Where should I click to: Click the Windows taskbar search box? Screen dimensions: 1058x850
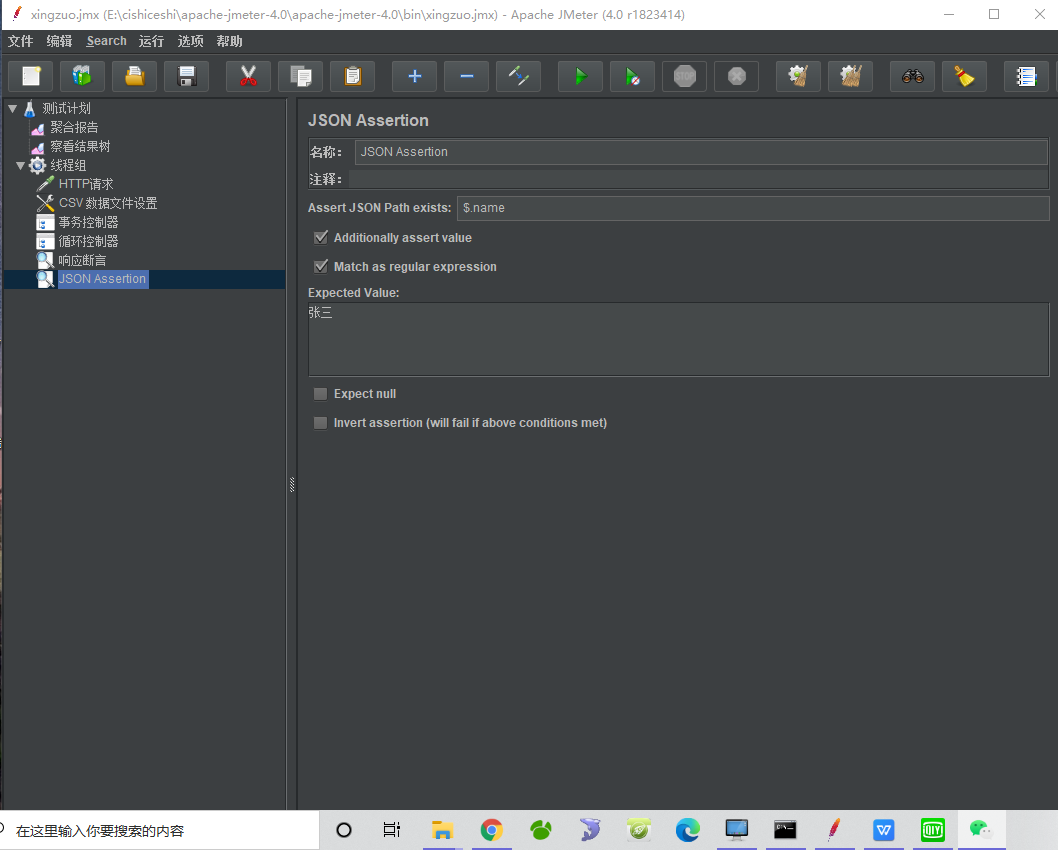pos(160,830)
